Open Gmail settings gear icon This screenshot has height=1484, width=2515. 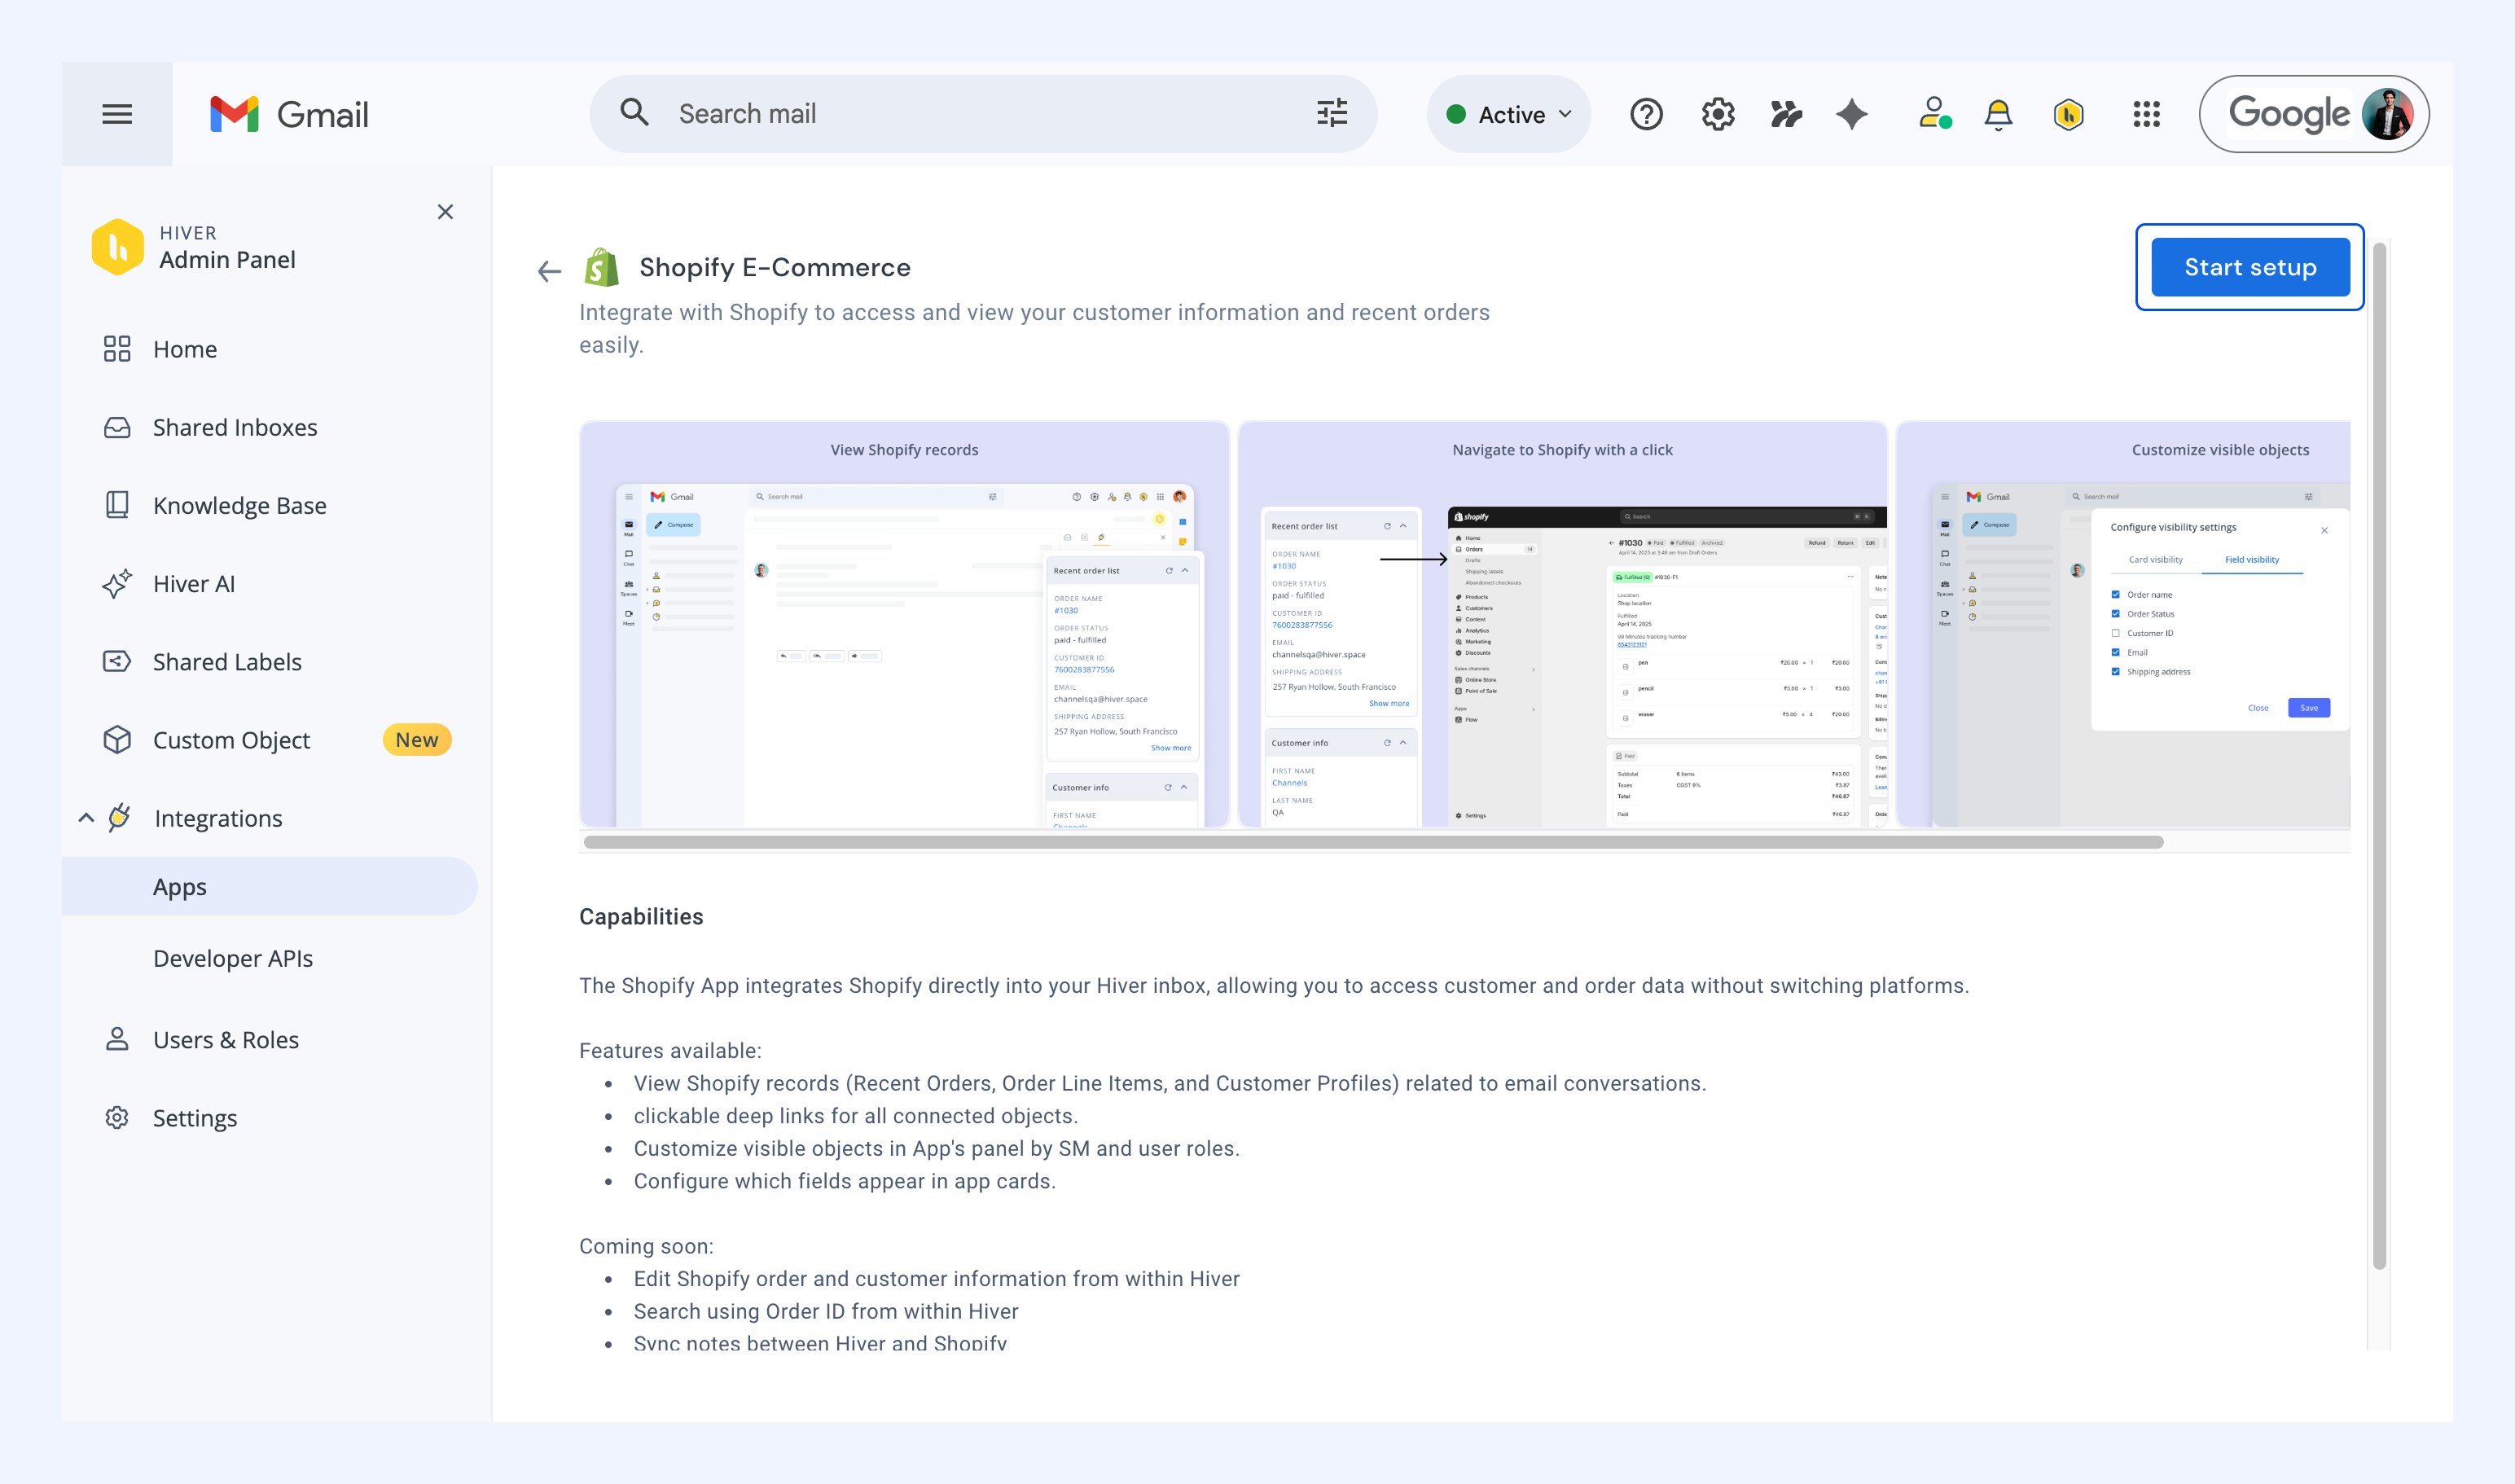click(1718, 114)
